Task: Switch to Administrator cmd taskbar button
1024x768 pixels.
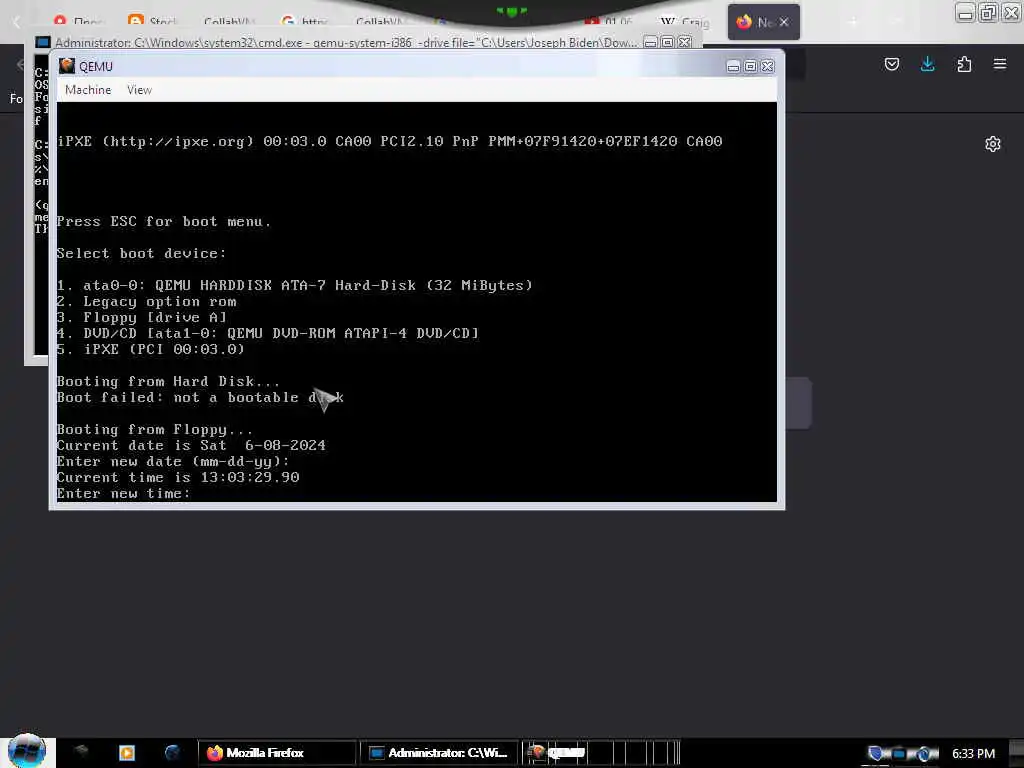Action: (x=439, y=753)
